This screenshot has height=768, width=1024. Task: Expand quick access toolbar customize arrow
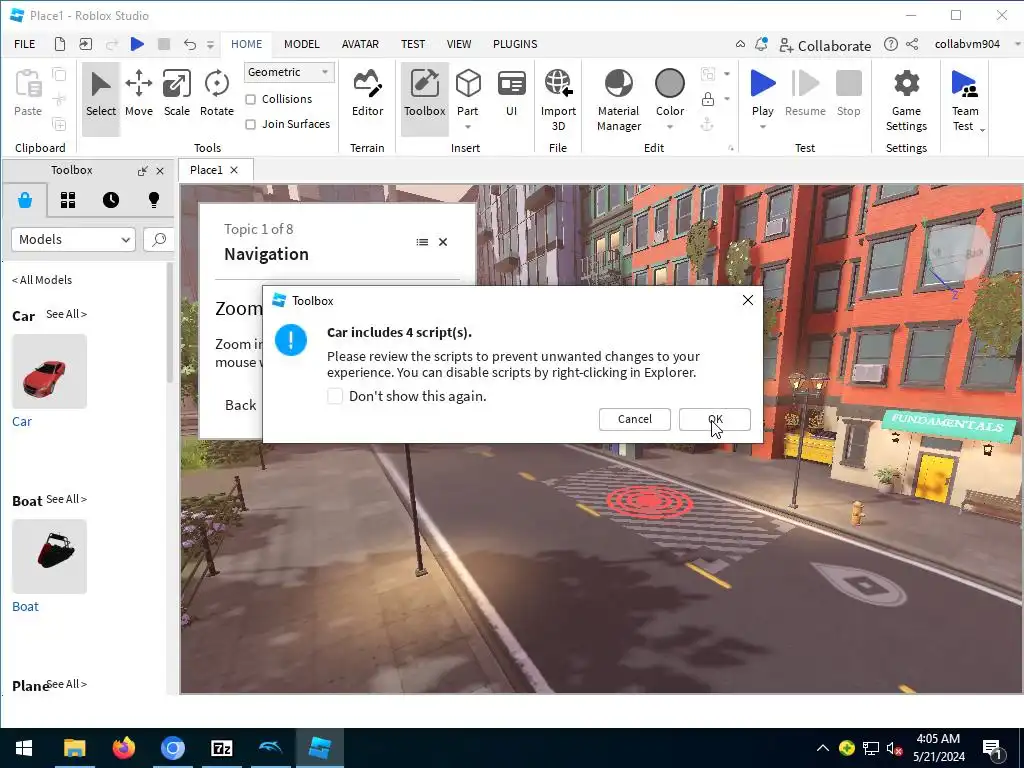210,44
